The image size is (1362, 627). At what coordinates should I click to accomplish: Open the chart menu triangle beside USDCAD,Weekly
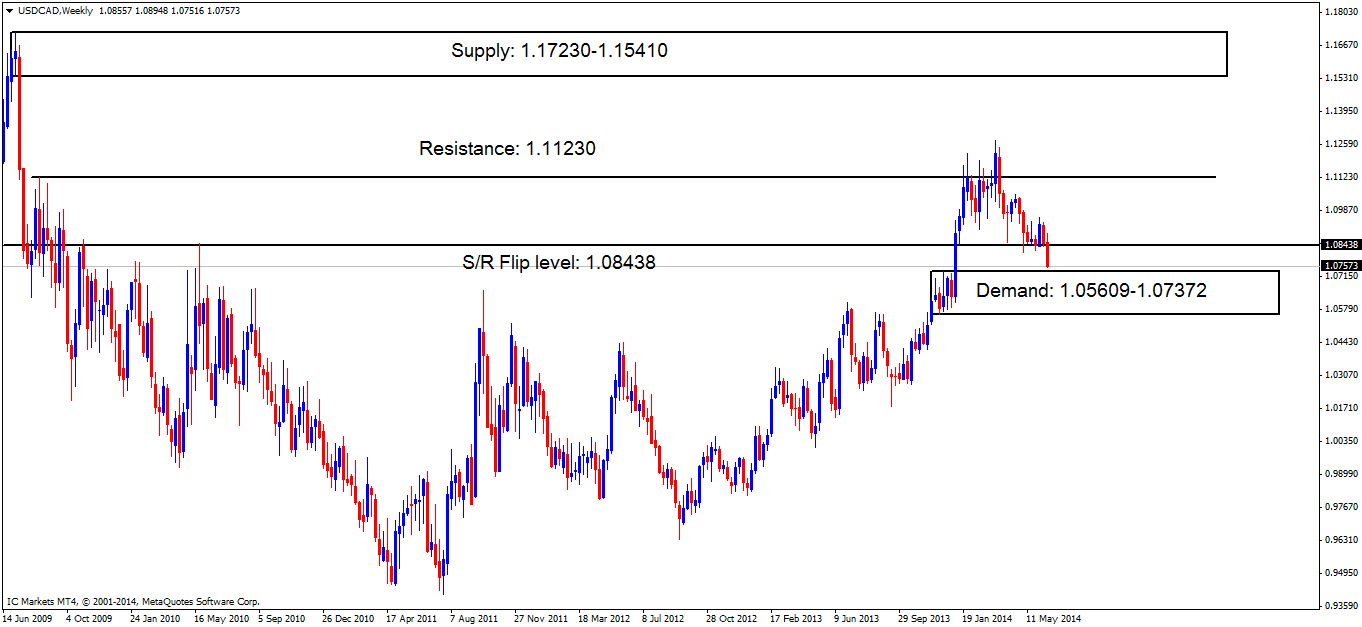point(8,10)
